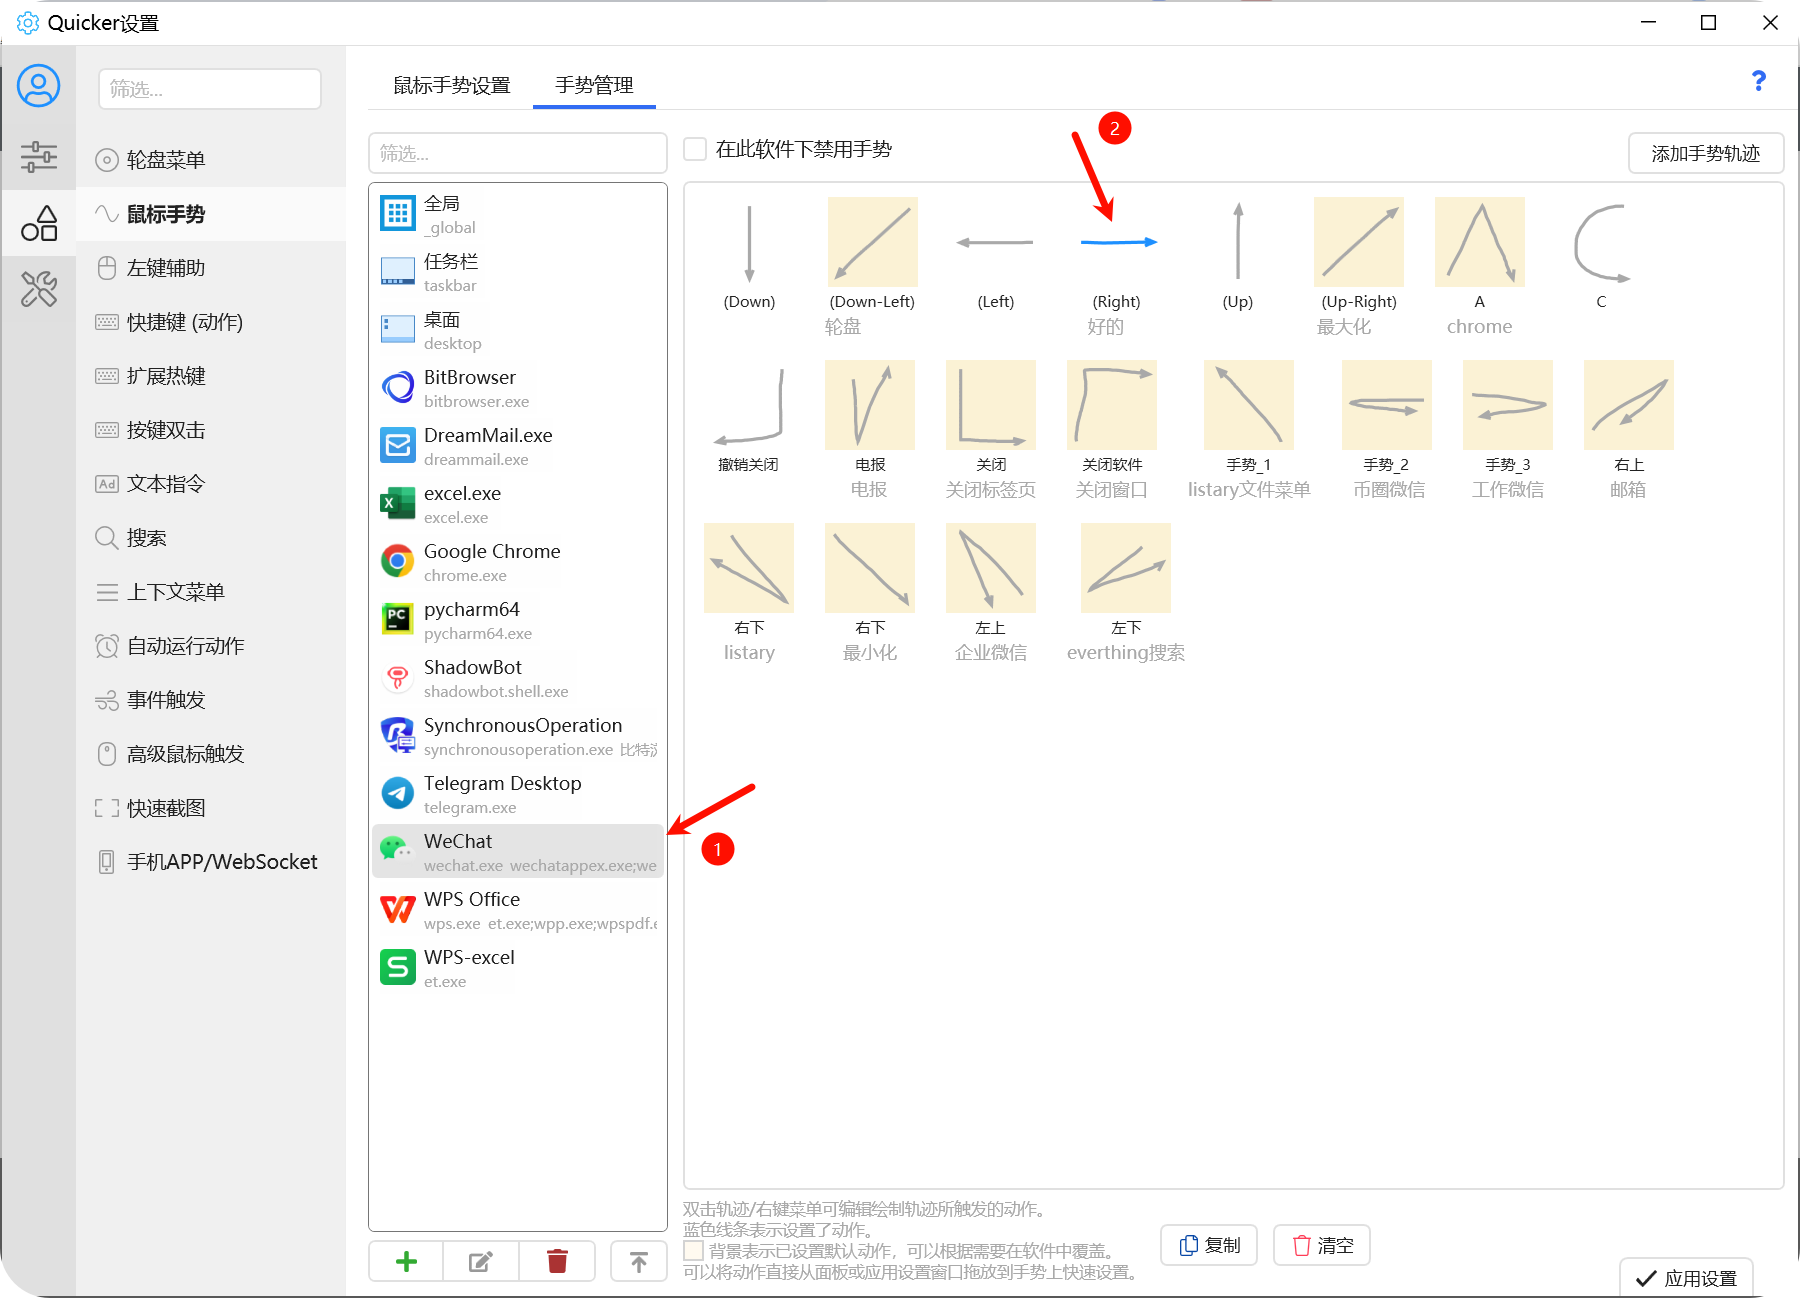The height and width of the screenshot is (1298, 1800).
Task: Click the 复制 button
Action: [1209, 1245]
